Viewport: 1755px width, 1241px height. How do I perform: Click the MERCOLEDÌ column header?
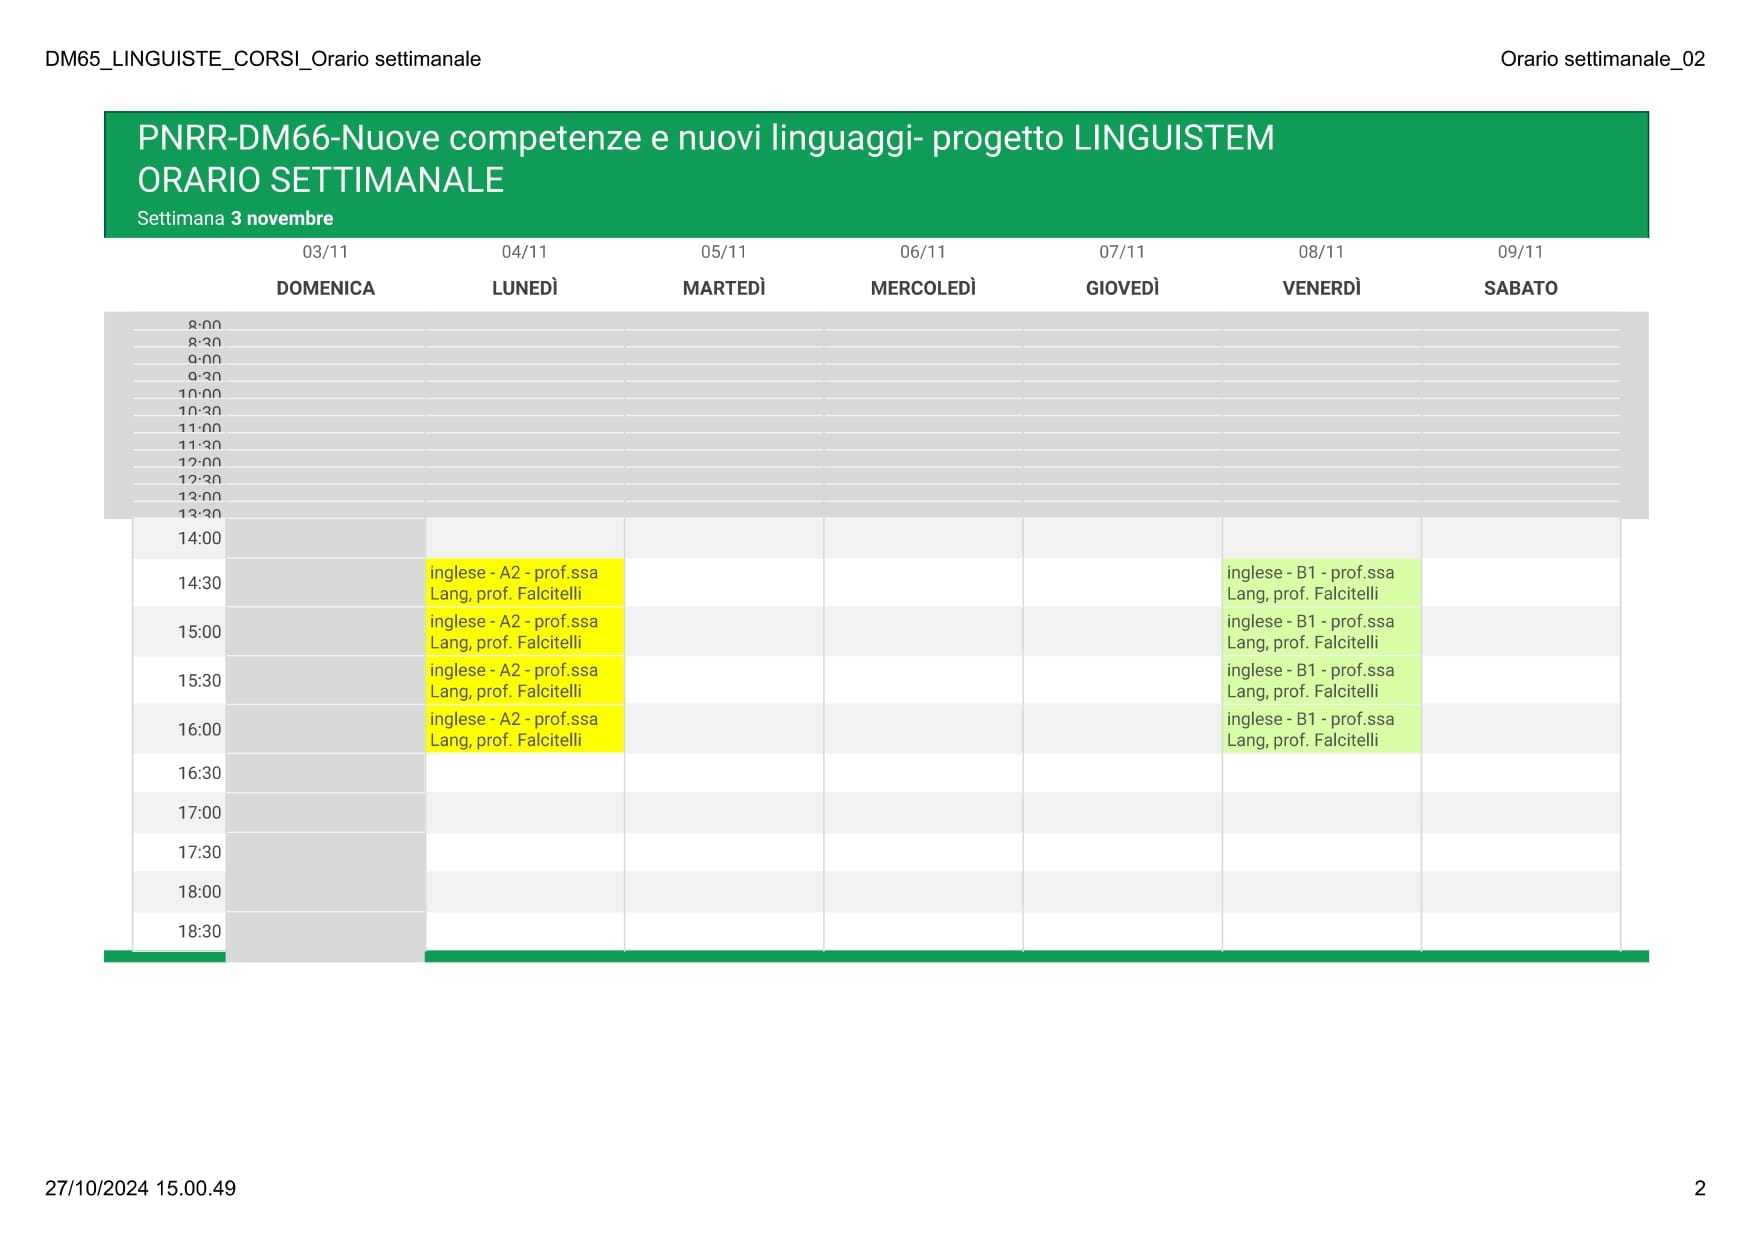click(922, 288)
